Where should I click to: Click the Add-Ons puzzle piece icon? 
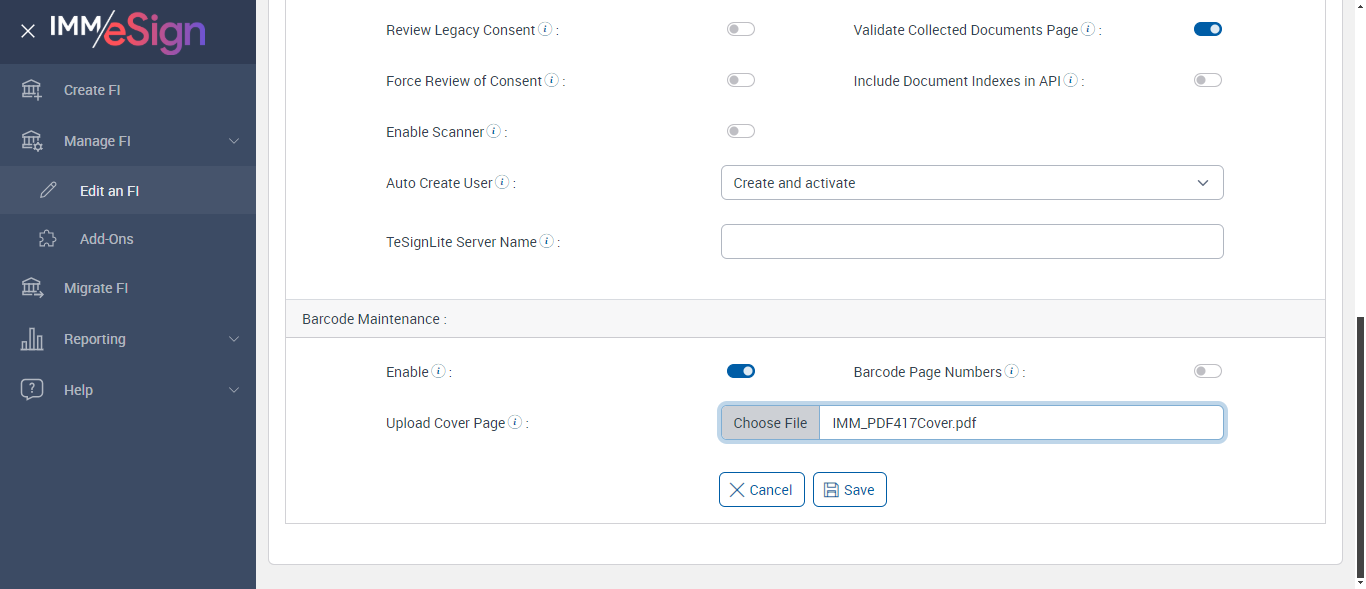tap(47, 239)
